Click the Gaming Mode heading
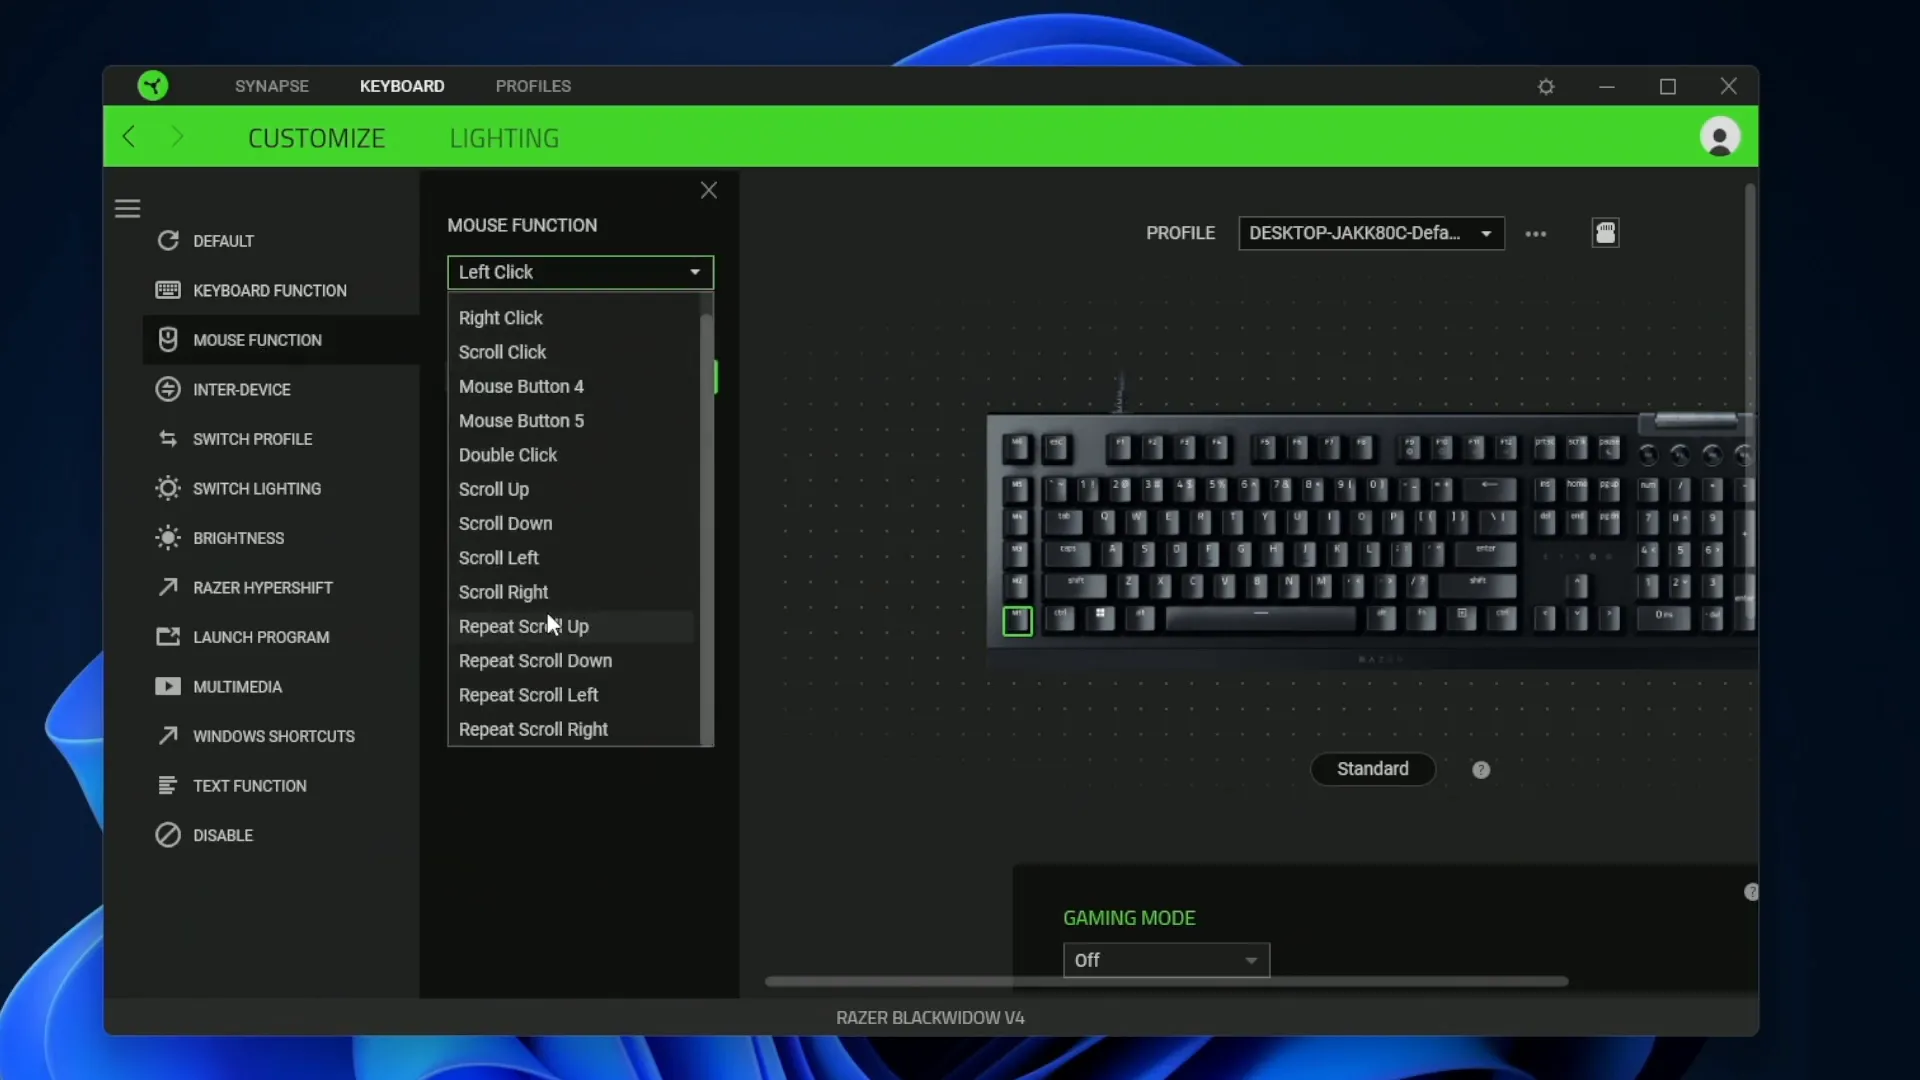Image resolution: width=1920 pixels, height=1080 pixels. point(1129,918)
